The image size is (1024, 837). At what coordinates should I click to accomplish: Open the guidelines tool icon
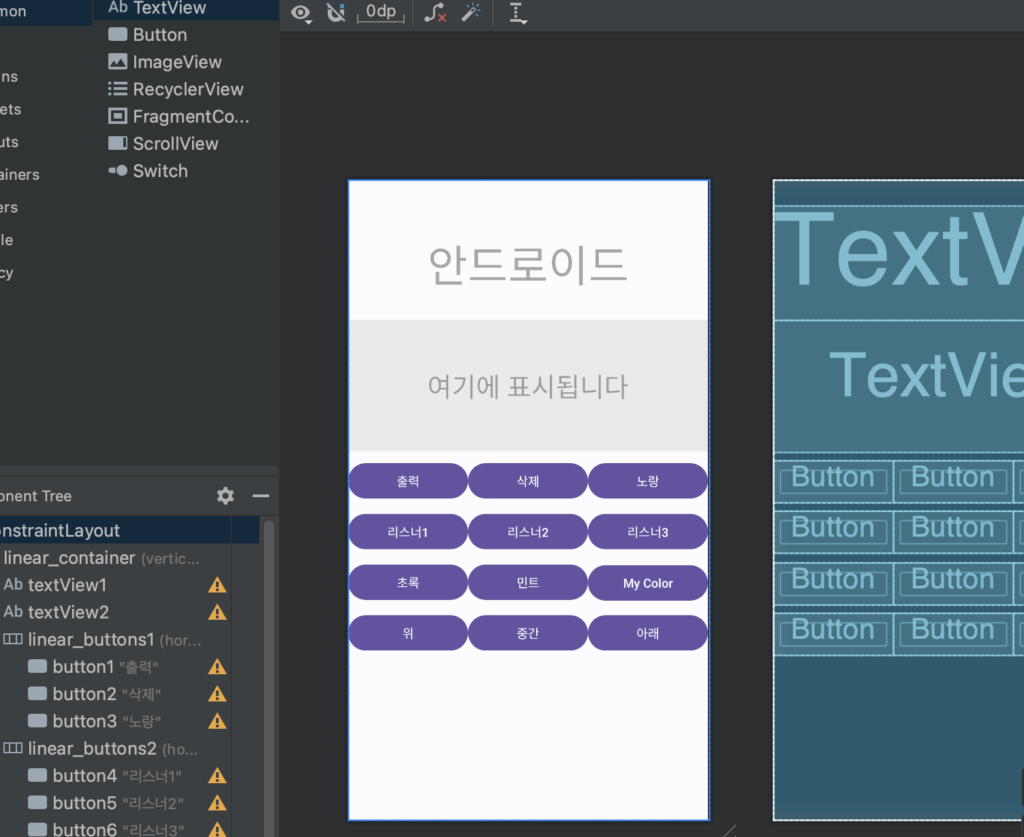click(x=517, y=13)
